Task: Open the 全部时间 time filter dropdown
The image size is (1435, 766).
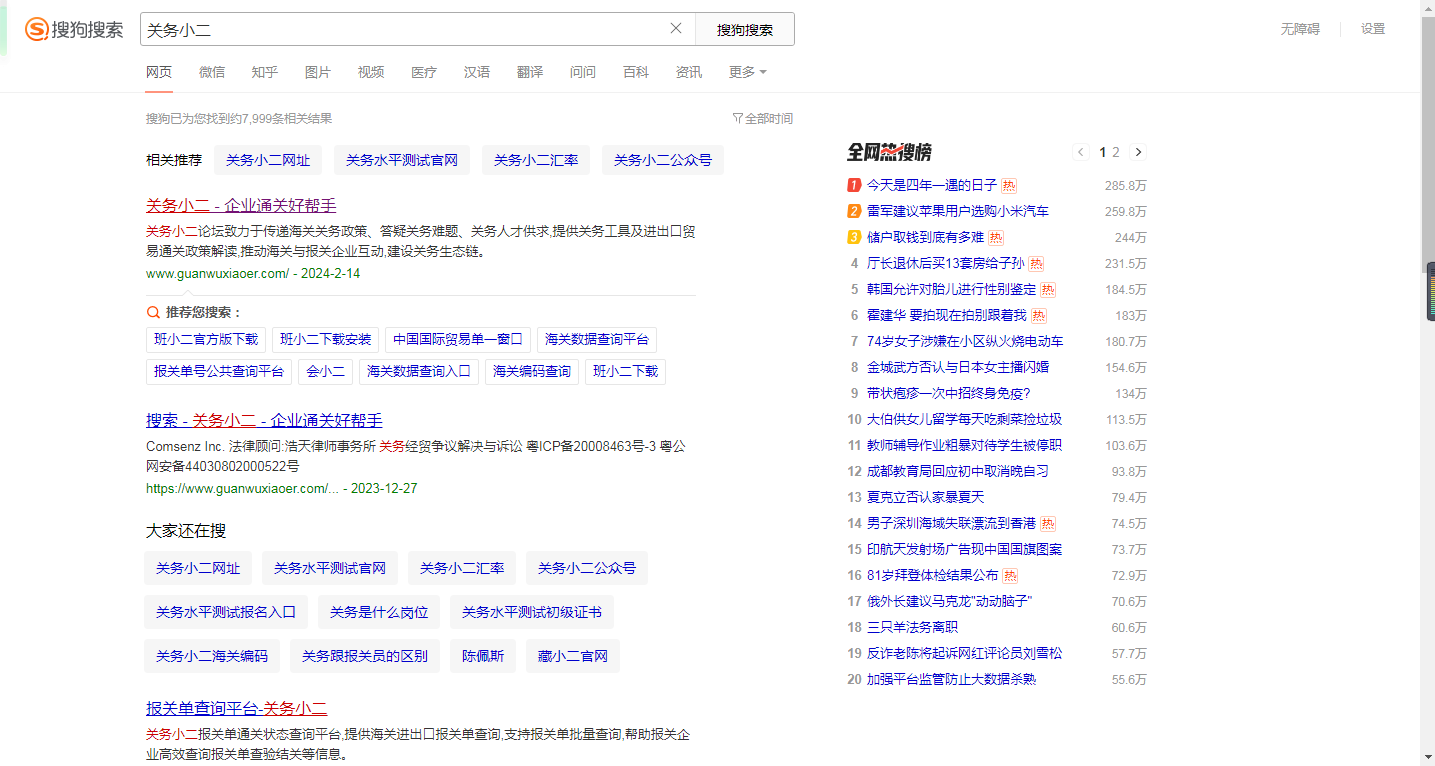Action: [763, 118]
